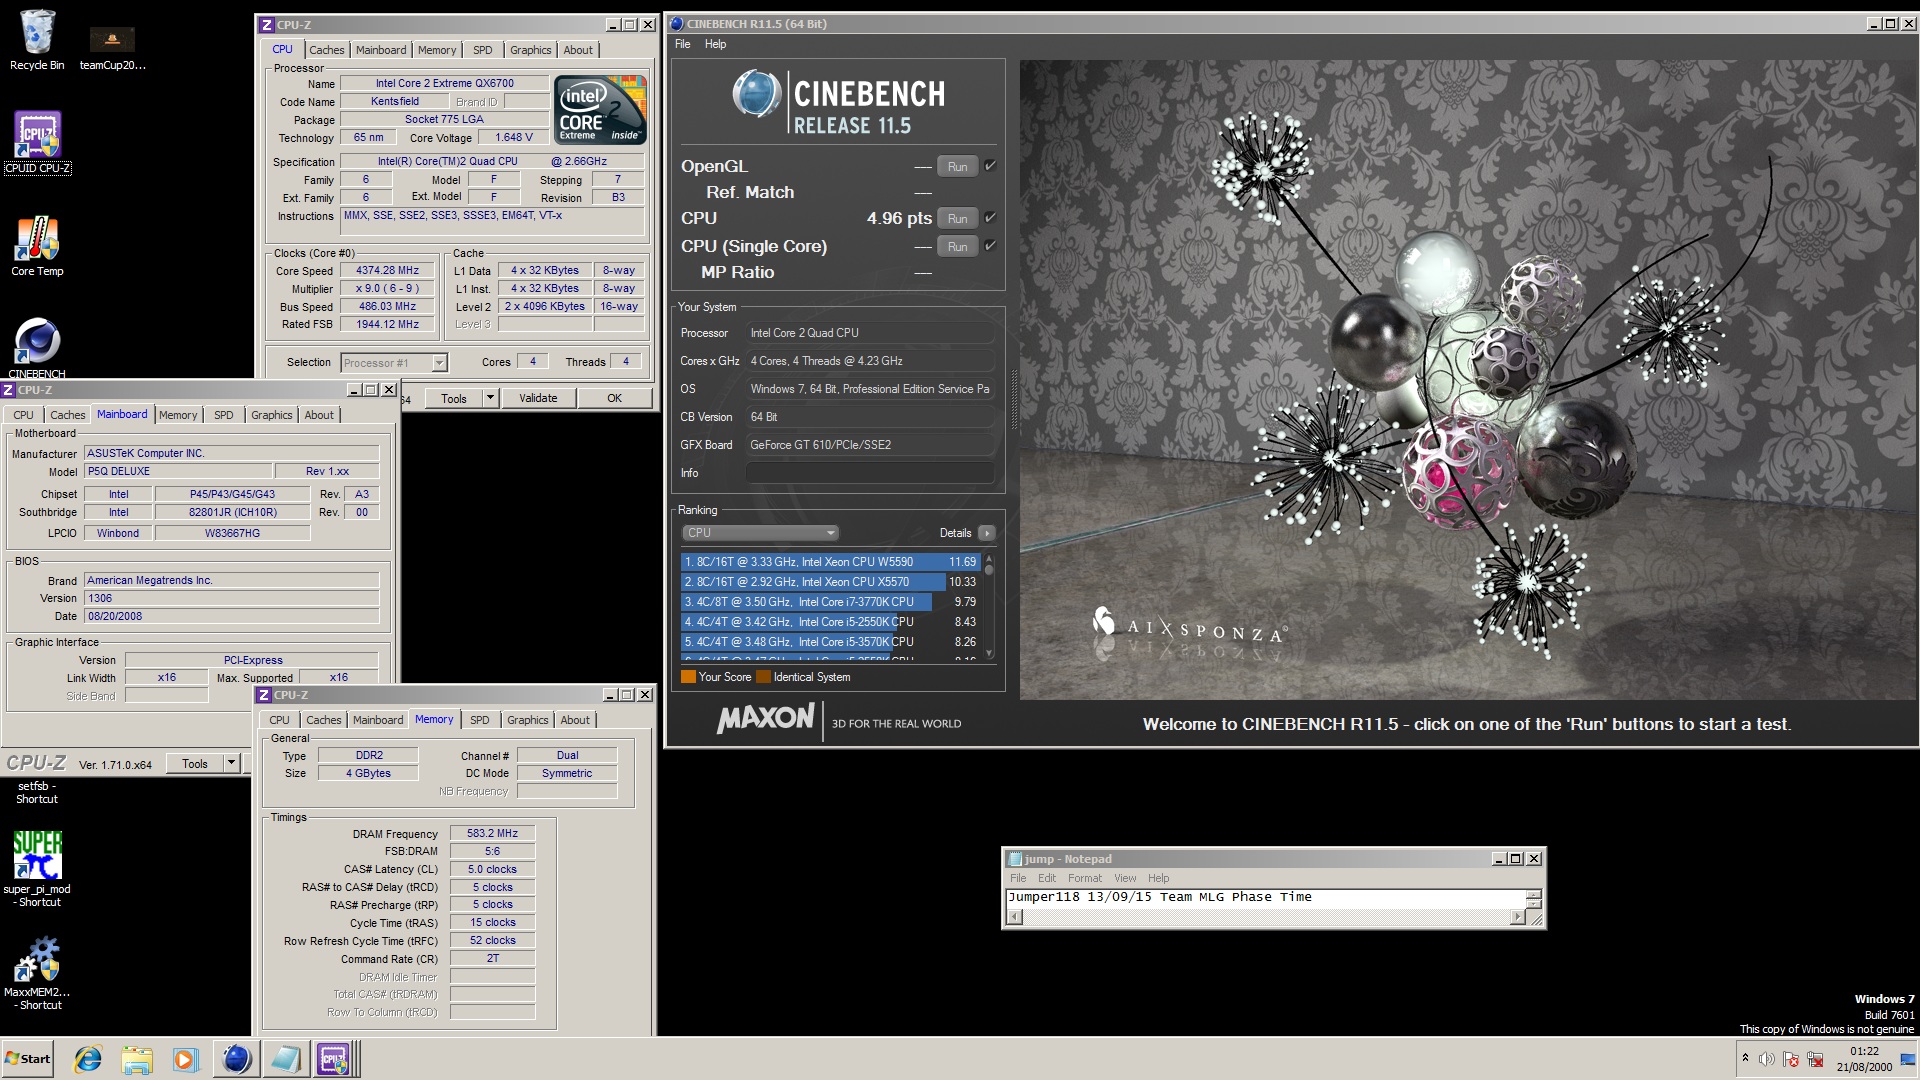Open About tab in mainboard CPU-Z window

pos(319,415)
